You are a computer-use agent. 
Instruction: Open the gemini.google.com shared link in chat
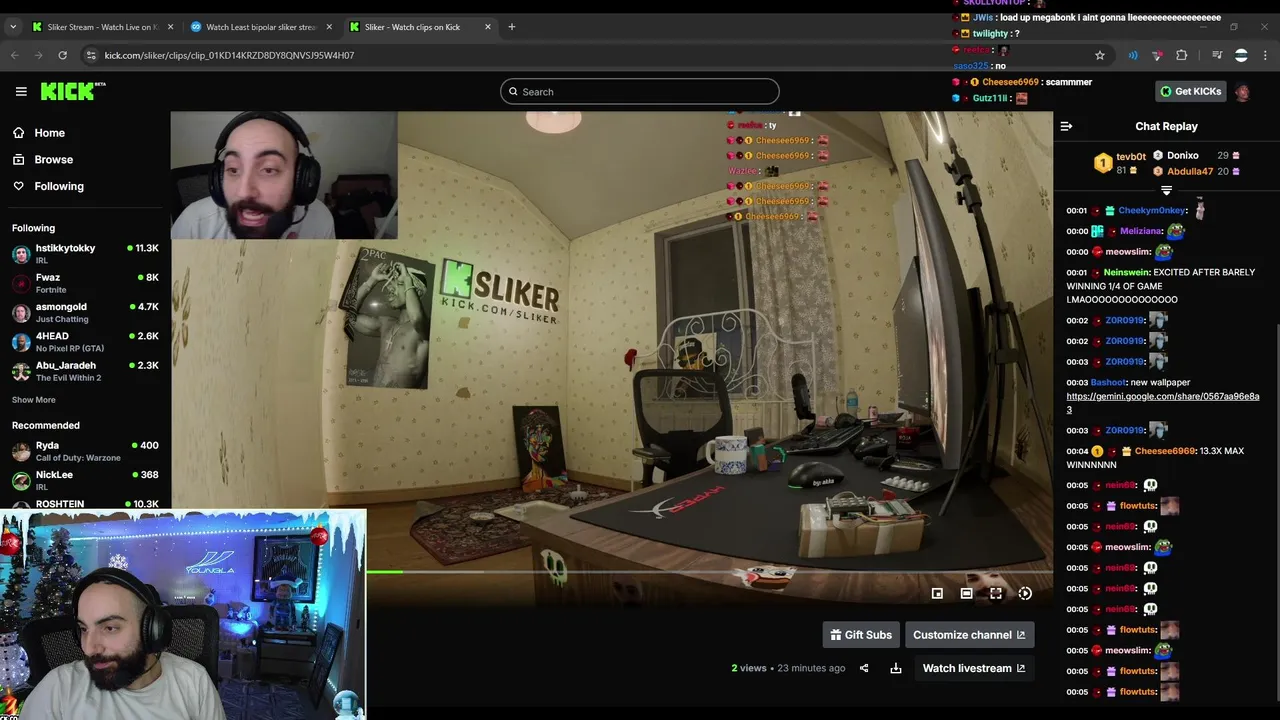[x=1162, y=403]
